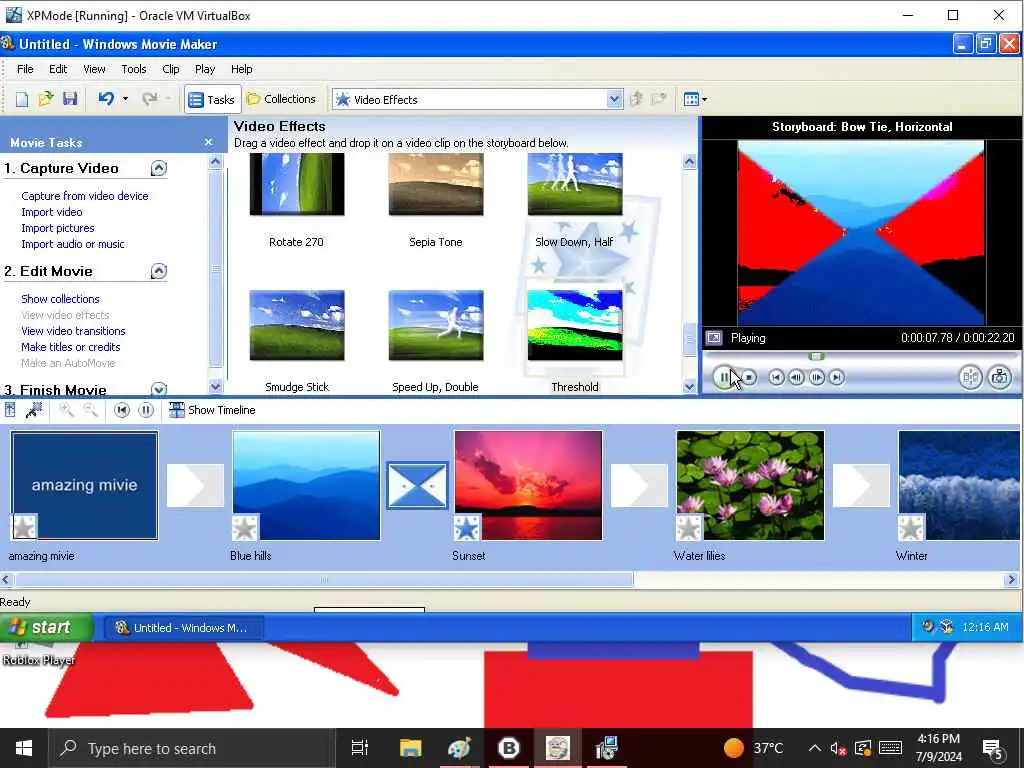Viewport: 1024px width, 768px height.
Task: Click the Bow Tie transition cell
Action: 417,485
